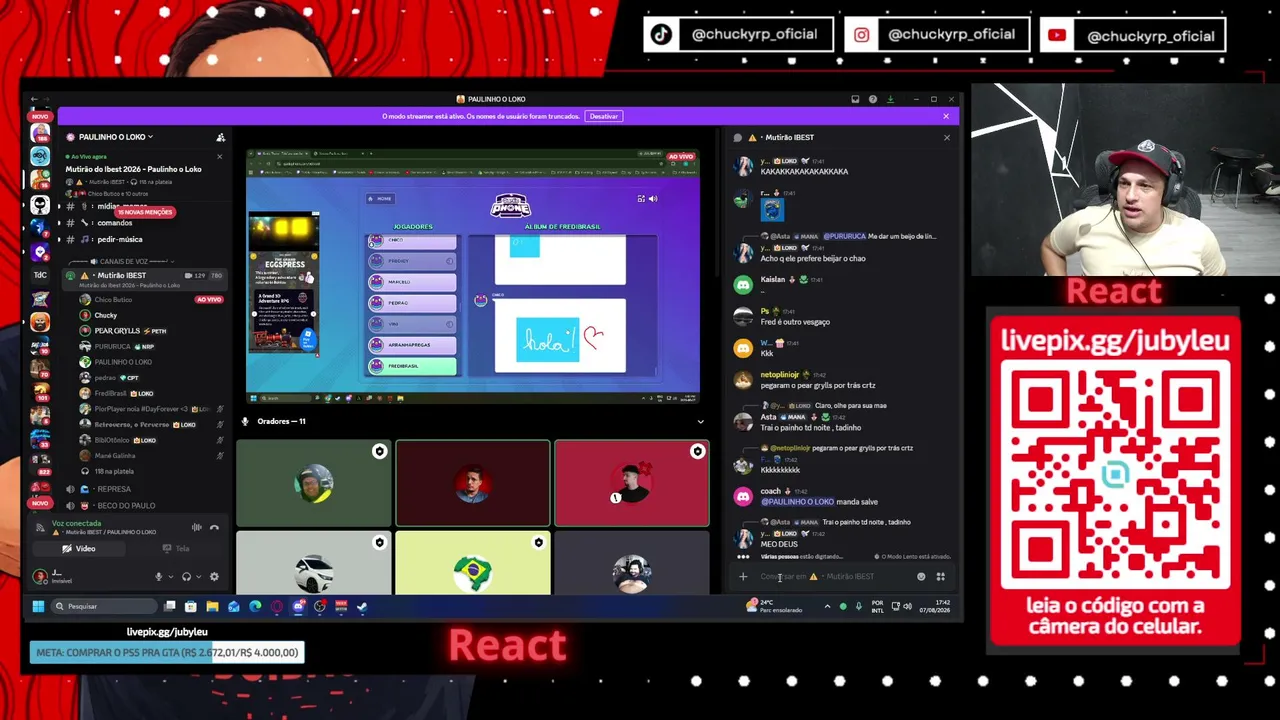
Task: Open Discord from the taskbar
Action: 298,606
